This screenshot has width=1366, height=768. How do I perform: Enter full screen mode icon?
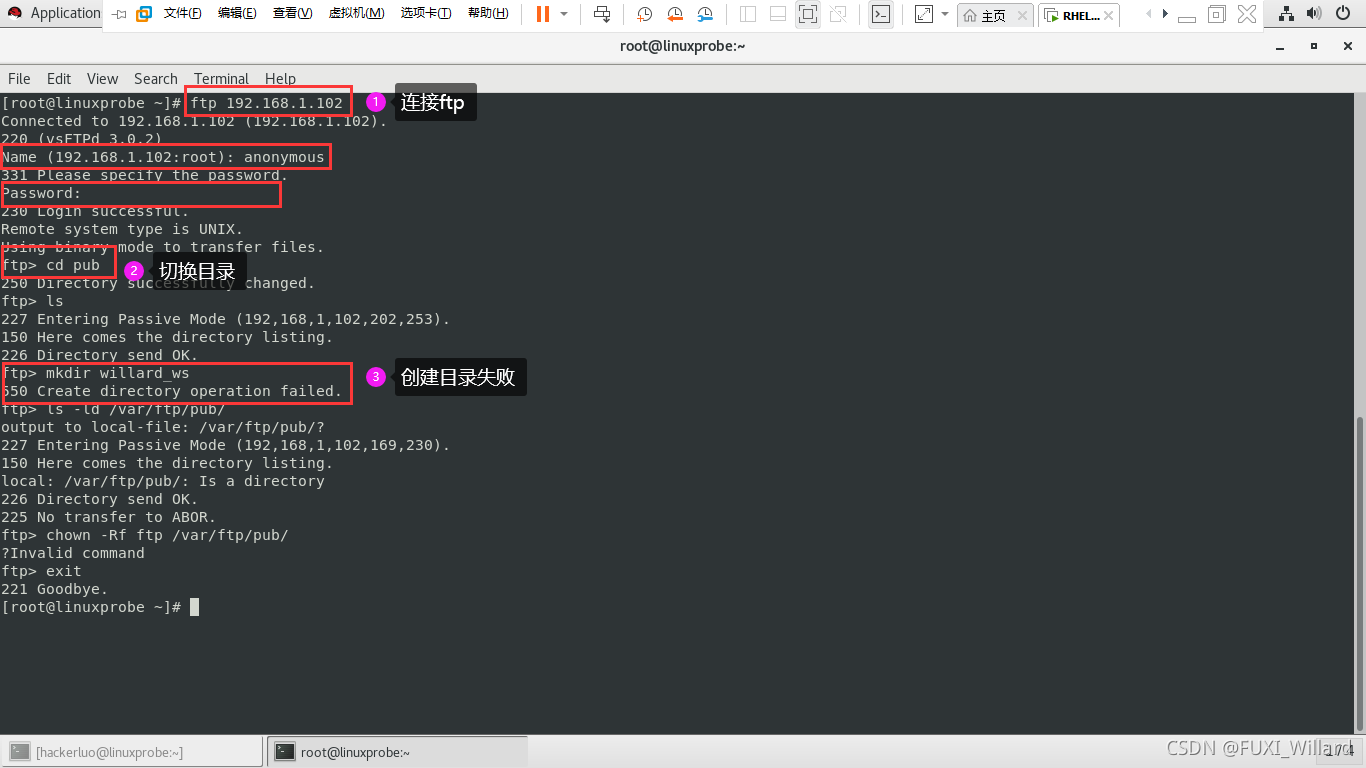point(808,14)
